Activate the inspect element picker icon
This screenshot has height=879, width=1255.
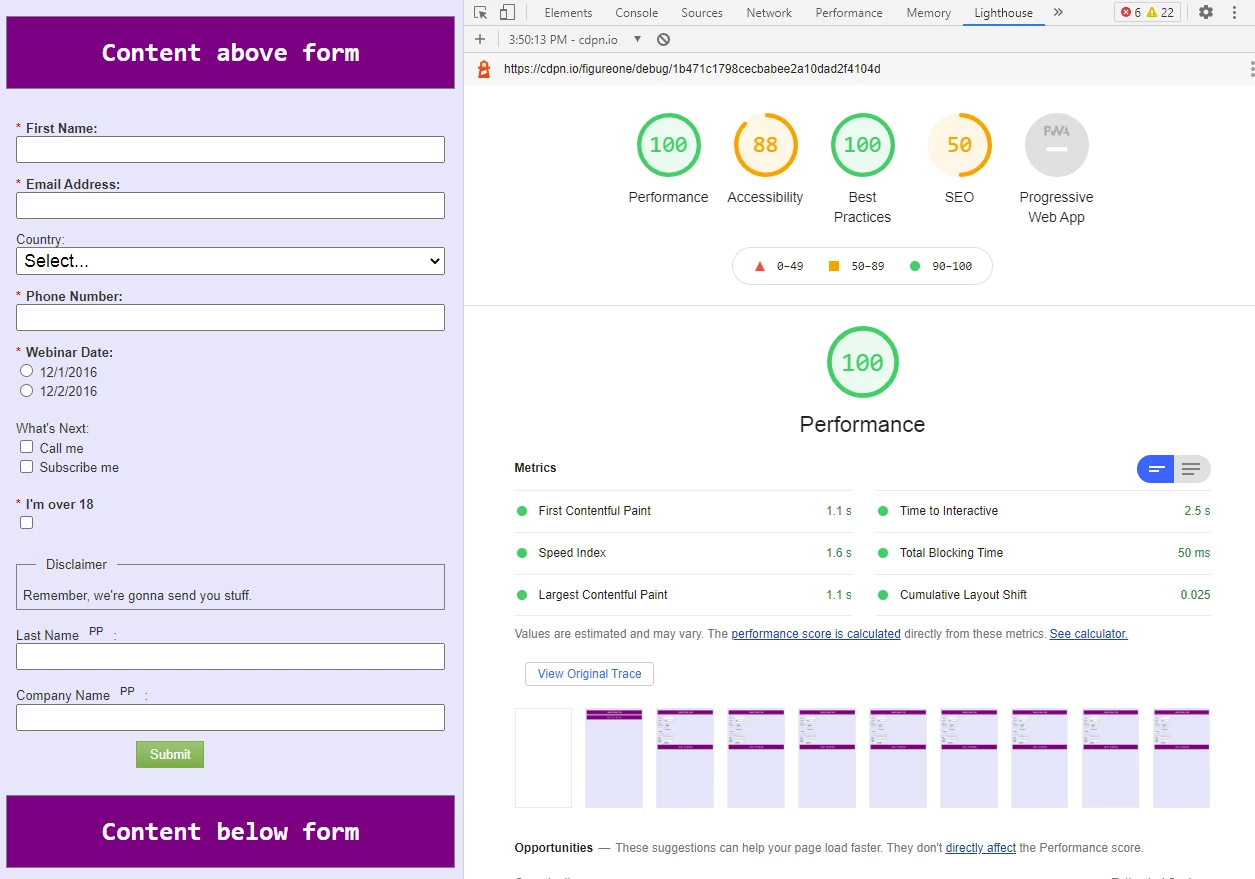tap(481, 12)
